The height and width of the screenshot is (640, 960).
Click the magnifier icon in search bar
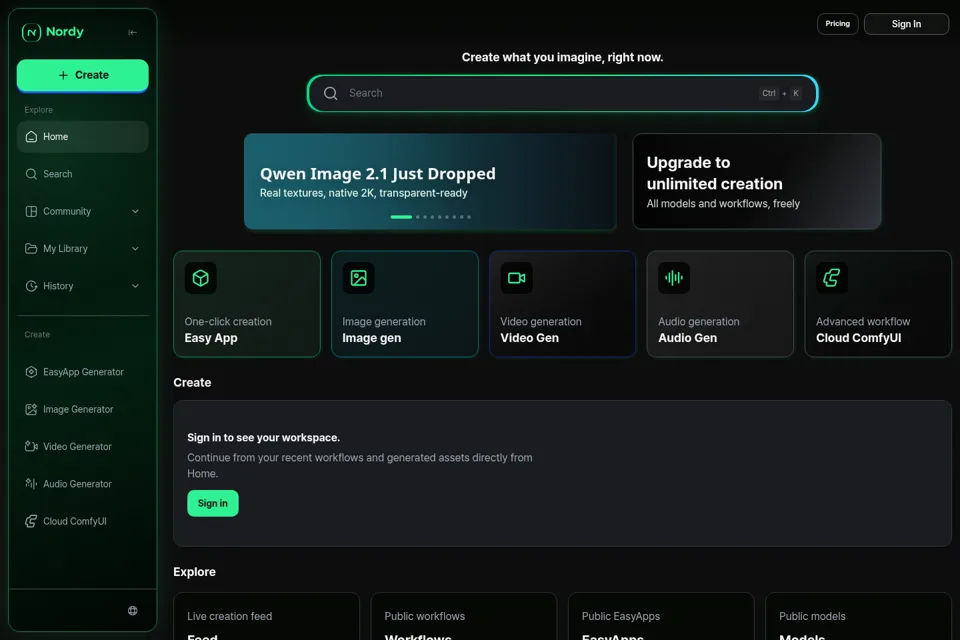pos(331,93)
